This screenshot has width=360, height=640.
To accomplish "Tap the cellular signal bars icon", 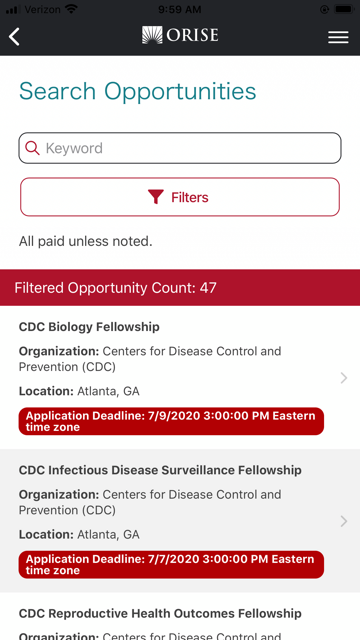I will pos(13,9).
